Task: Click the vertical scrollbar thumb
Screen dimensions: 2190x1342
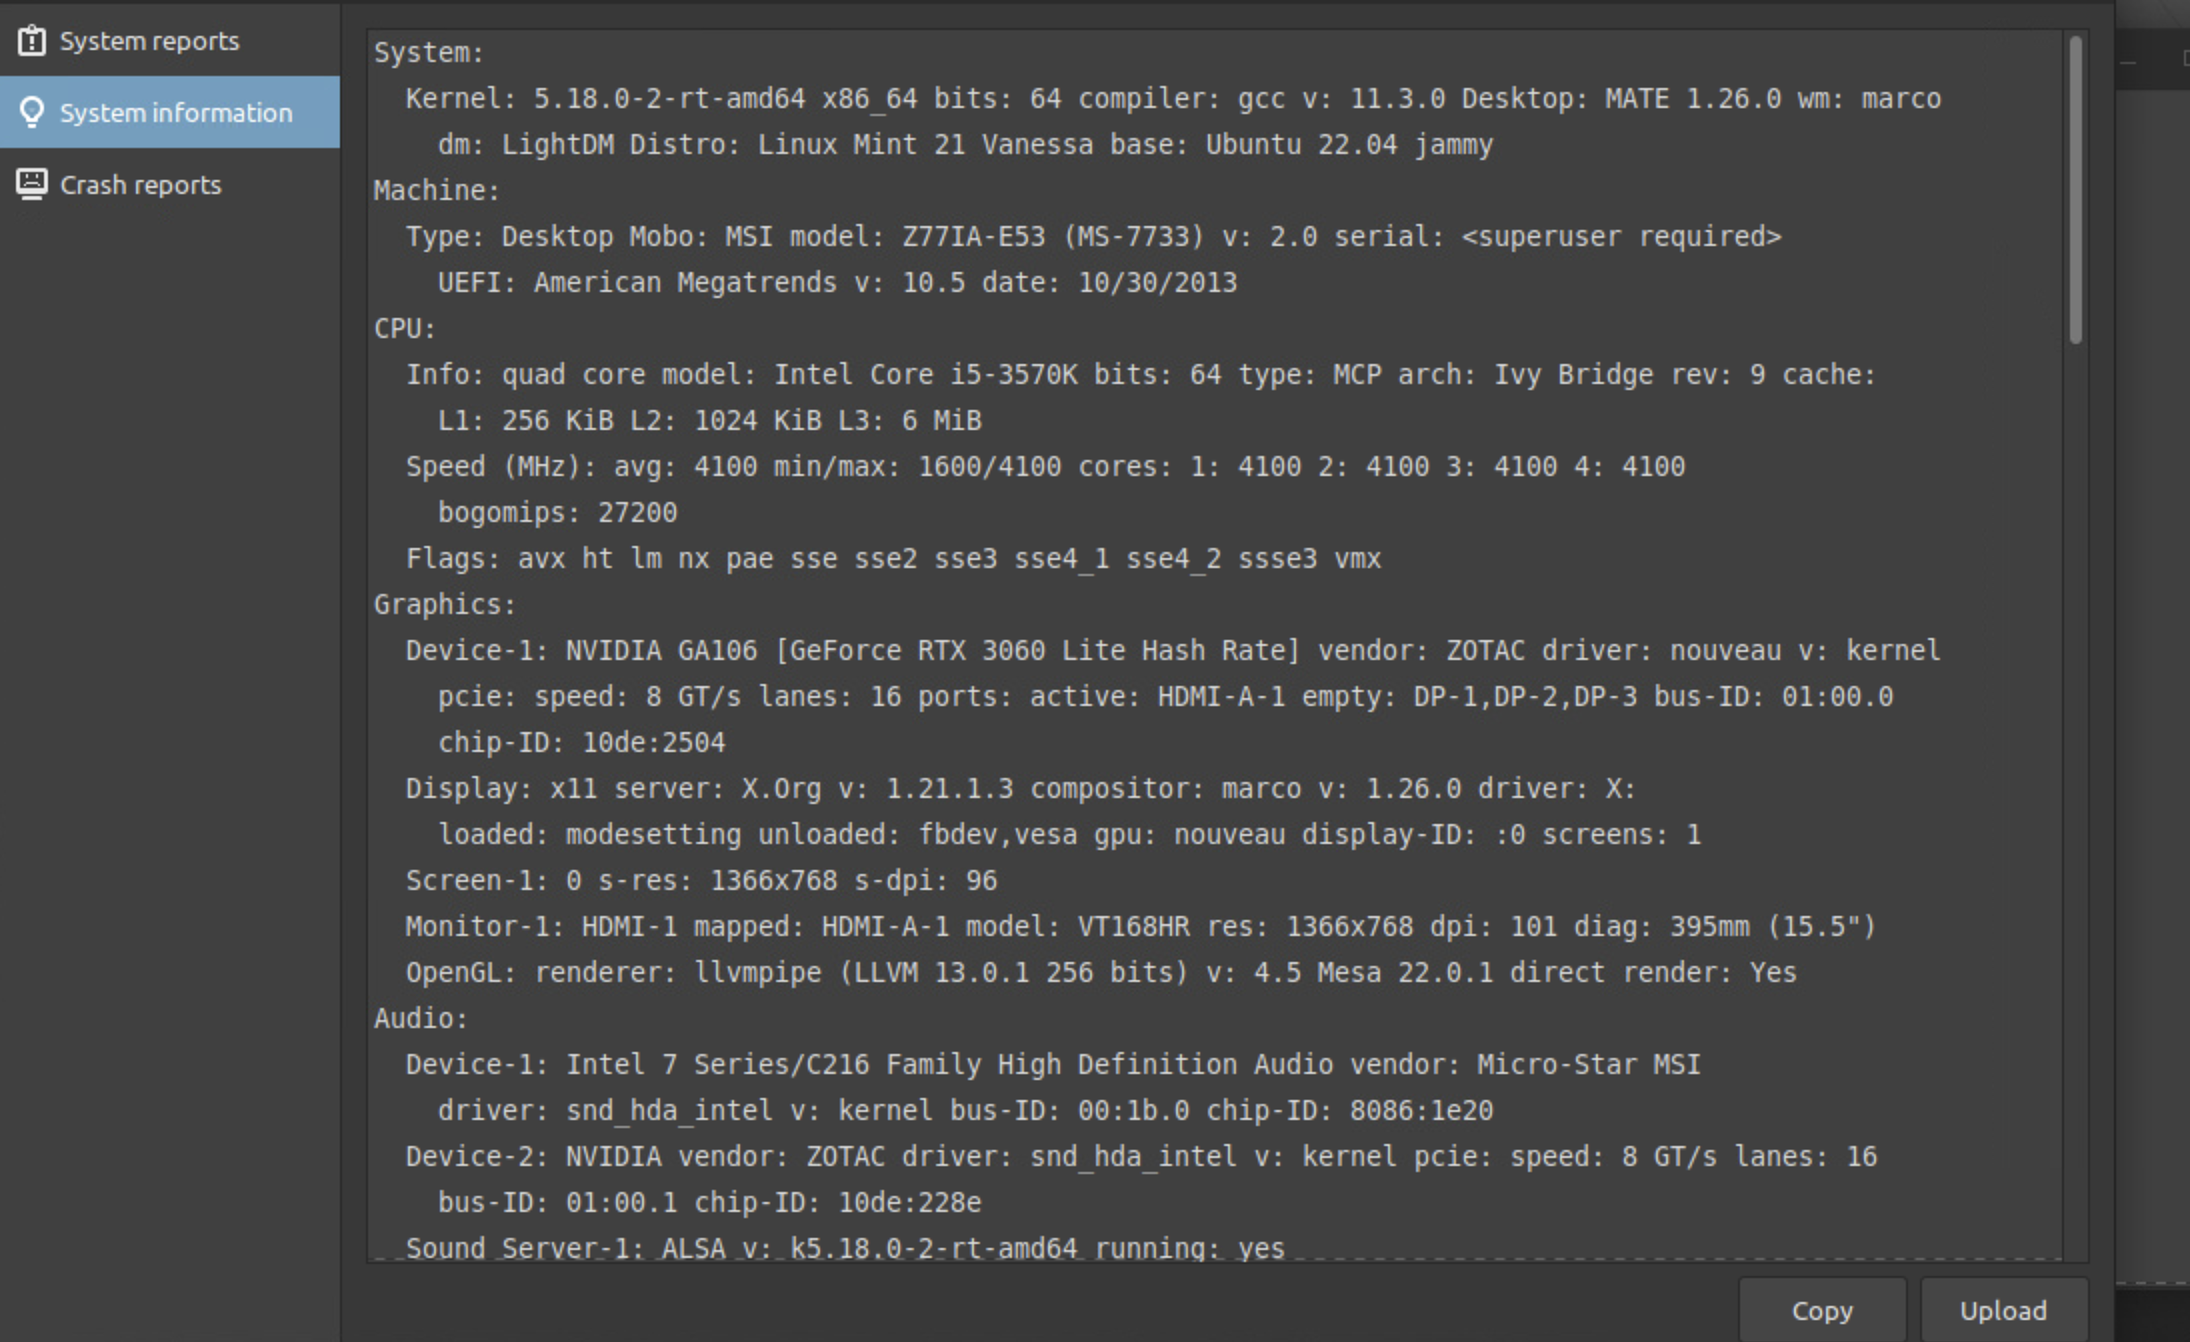Action: [2075, 190]
